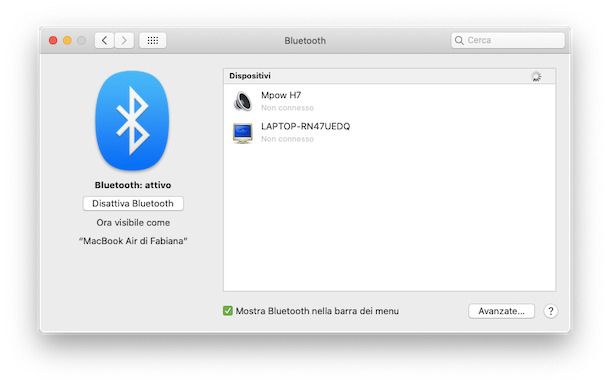
Task: Click the Ora visibile come label
Action: (x=133, y=223)
